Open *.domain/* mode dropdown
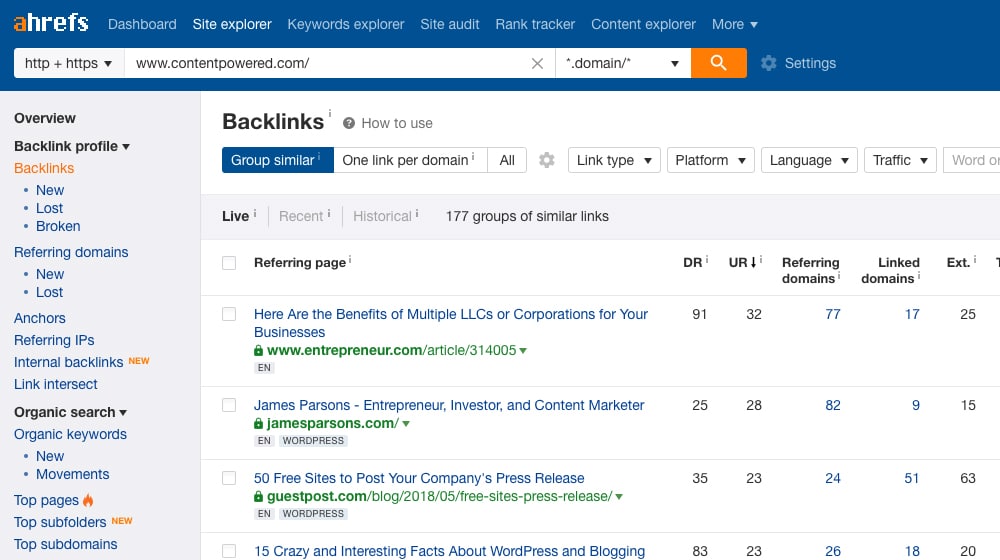1000x560 pixels. point(623,63)
